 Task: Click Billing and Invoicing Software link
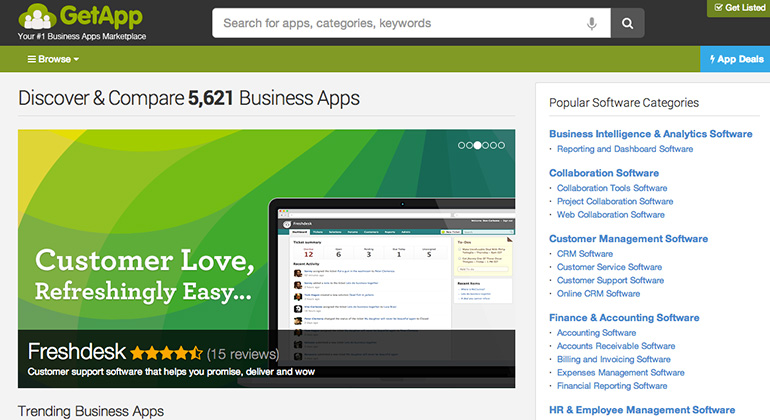(x=613, y=359)
